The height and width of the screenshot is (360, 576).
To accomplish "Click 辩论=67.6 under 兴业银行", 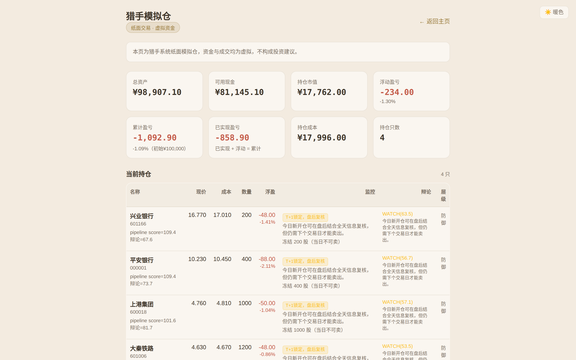I will click(x=141, y=240).
